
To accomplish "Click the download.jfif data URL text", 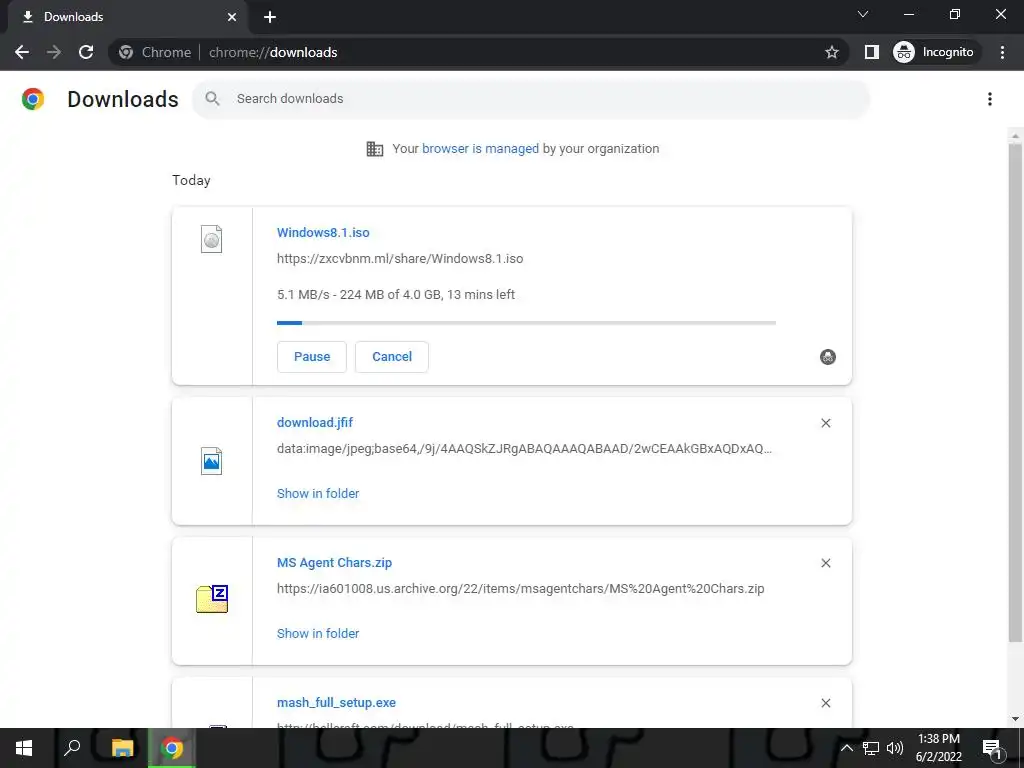I will [x=524, y=449].
